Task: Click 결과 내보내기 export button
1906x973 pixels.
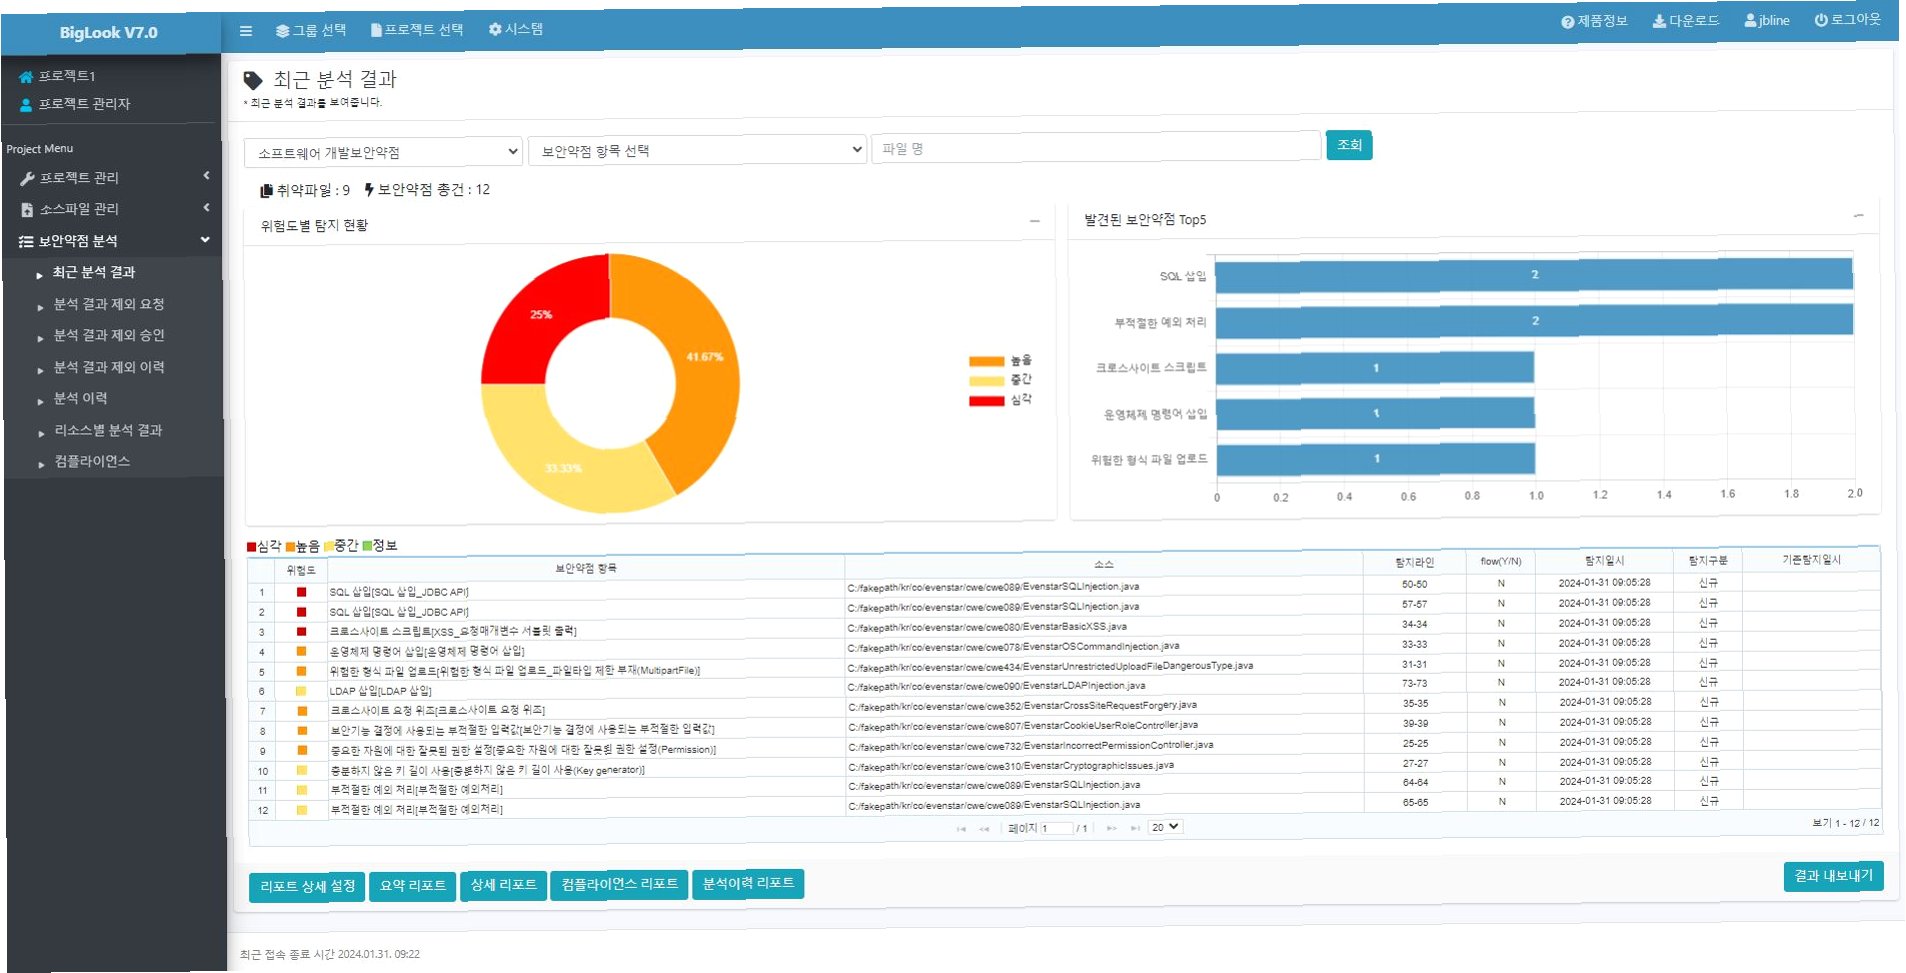Action: pyautogui.click(x=1833, y=876)
